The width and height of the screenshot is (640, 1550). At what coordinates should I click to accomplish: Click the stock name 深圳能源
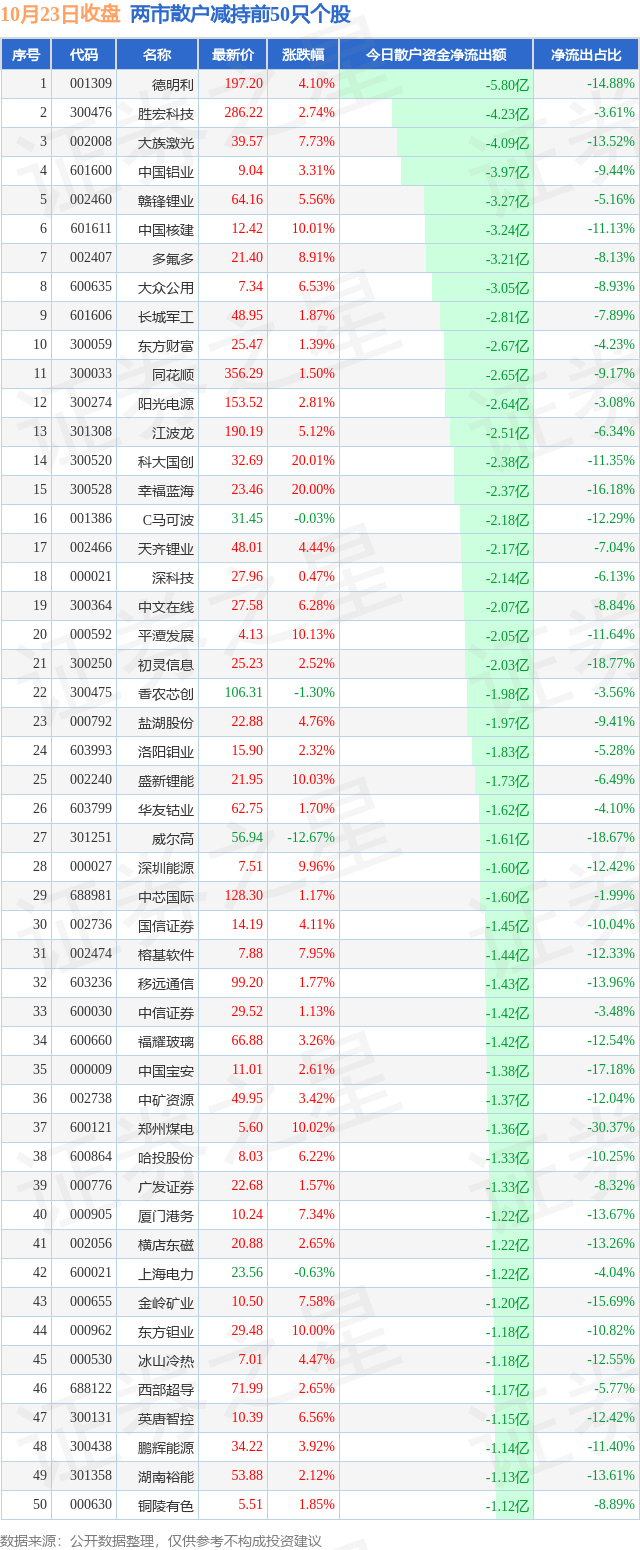165,867
